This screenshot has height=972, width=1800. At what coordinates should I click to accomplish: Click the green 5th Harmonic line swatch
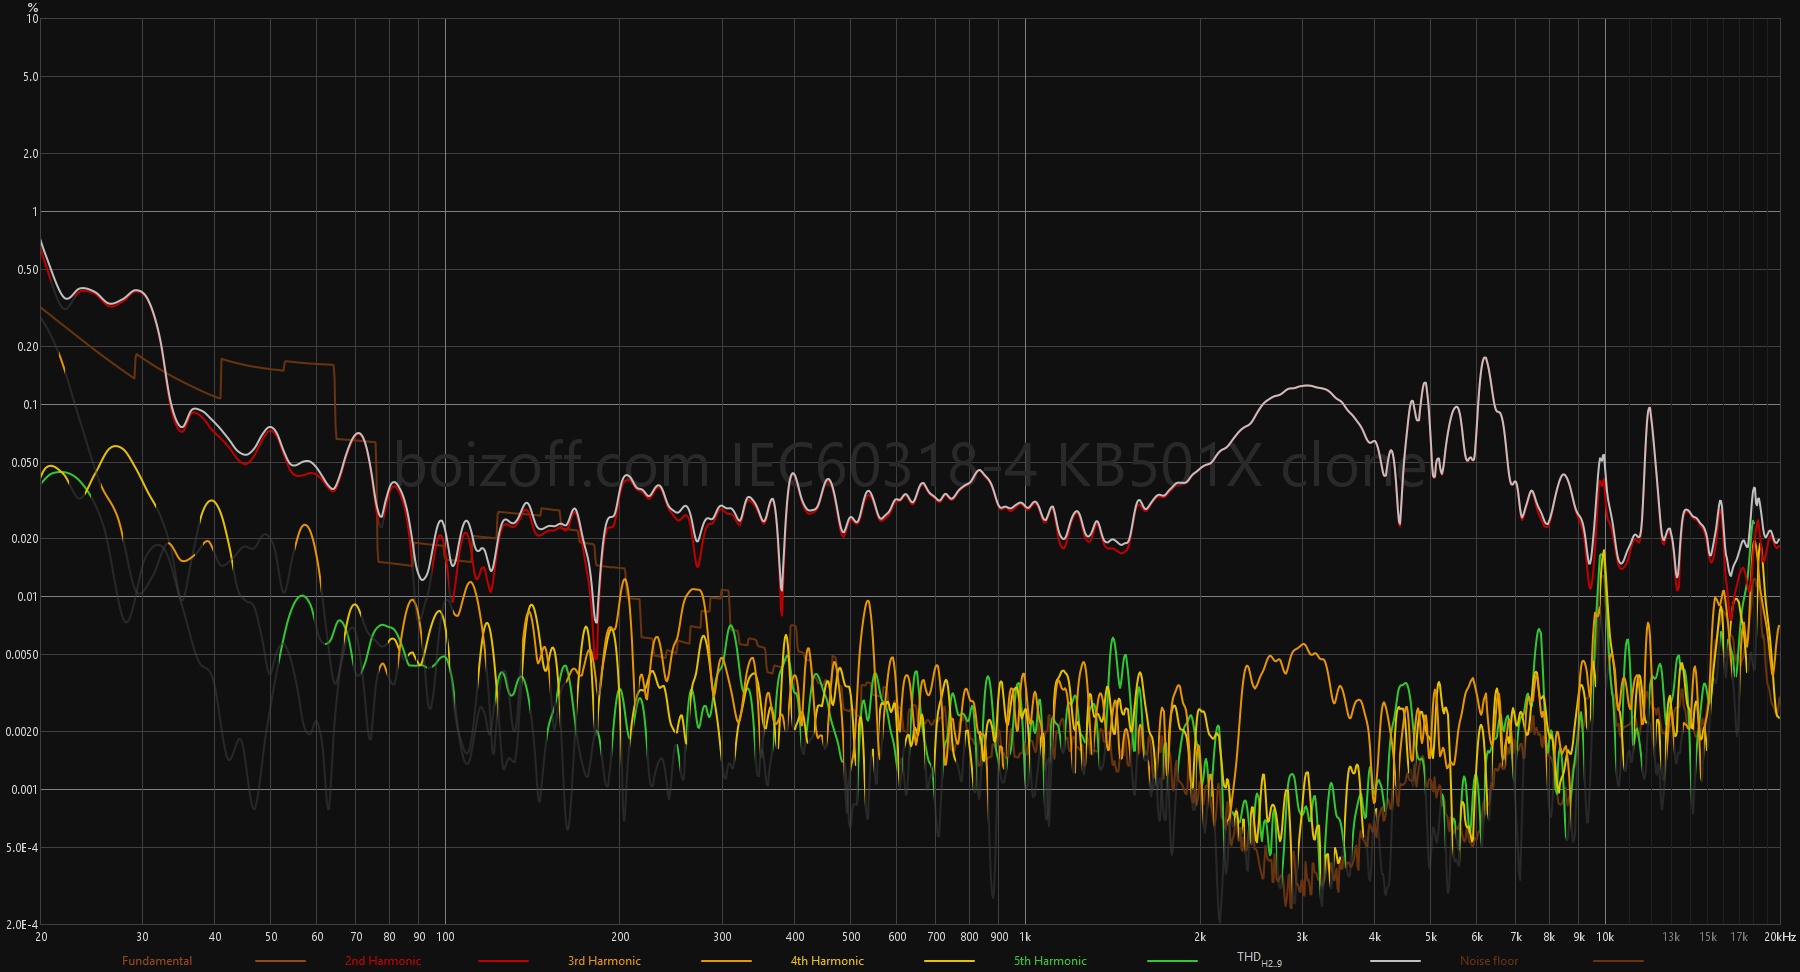click(x=1172, y=961)
